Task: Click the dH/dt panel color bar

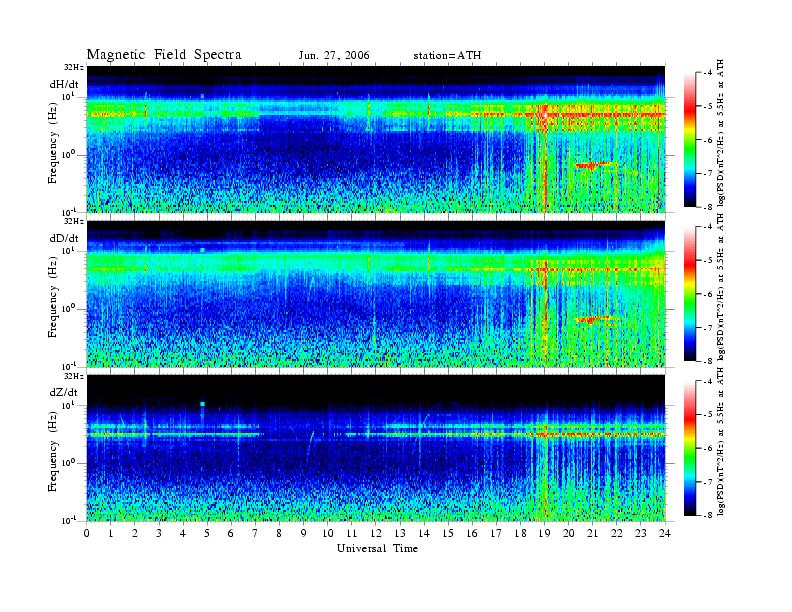Action: 689,140
